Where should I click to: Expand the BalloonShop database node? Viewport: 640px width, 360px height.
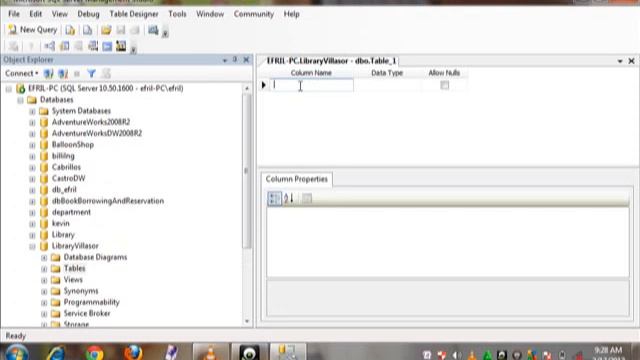pyautogui.click(x=32, y=145)
